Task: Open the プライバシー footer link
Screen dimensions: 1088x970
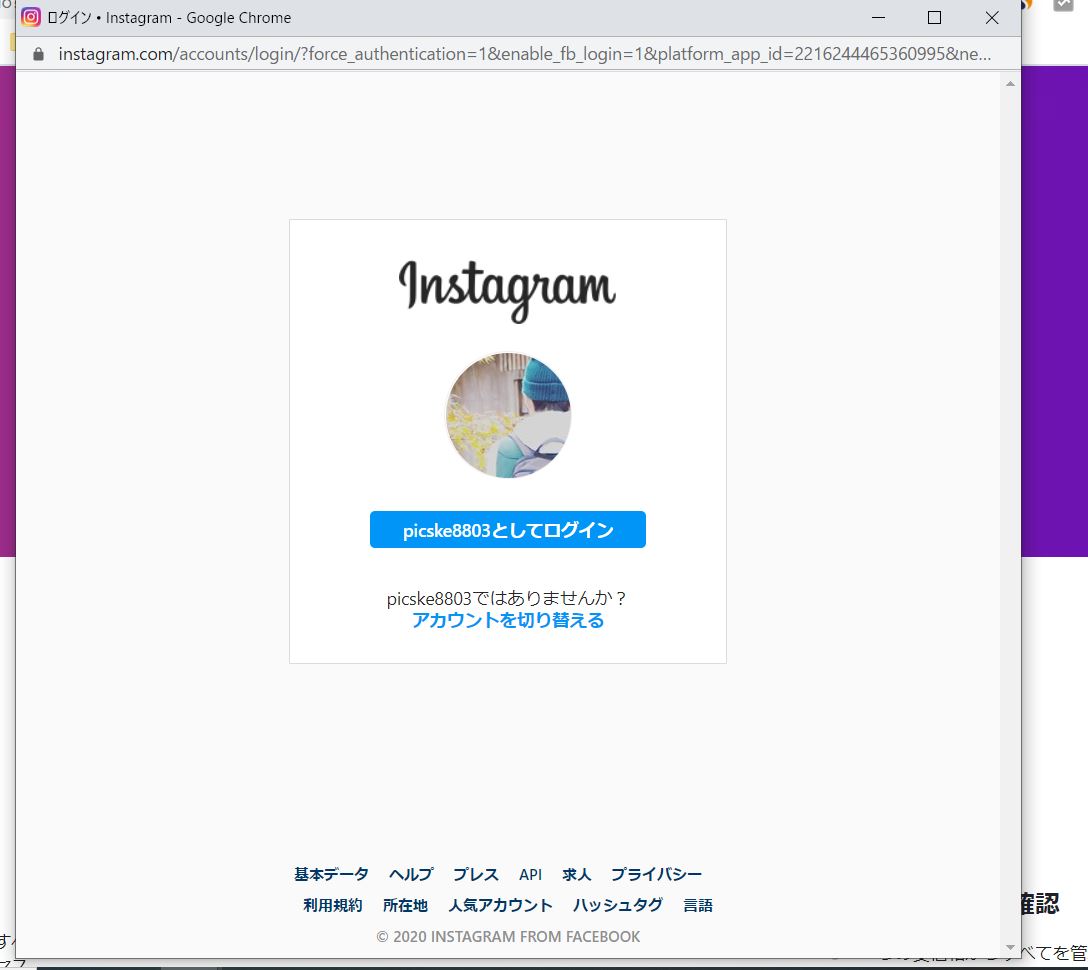Action: (656, 874)
